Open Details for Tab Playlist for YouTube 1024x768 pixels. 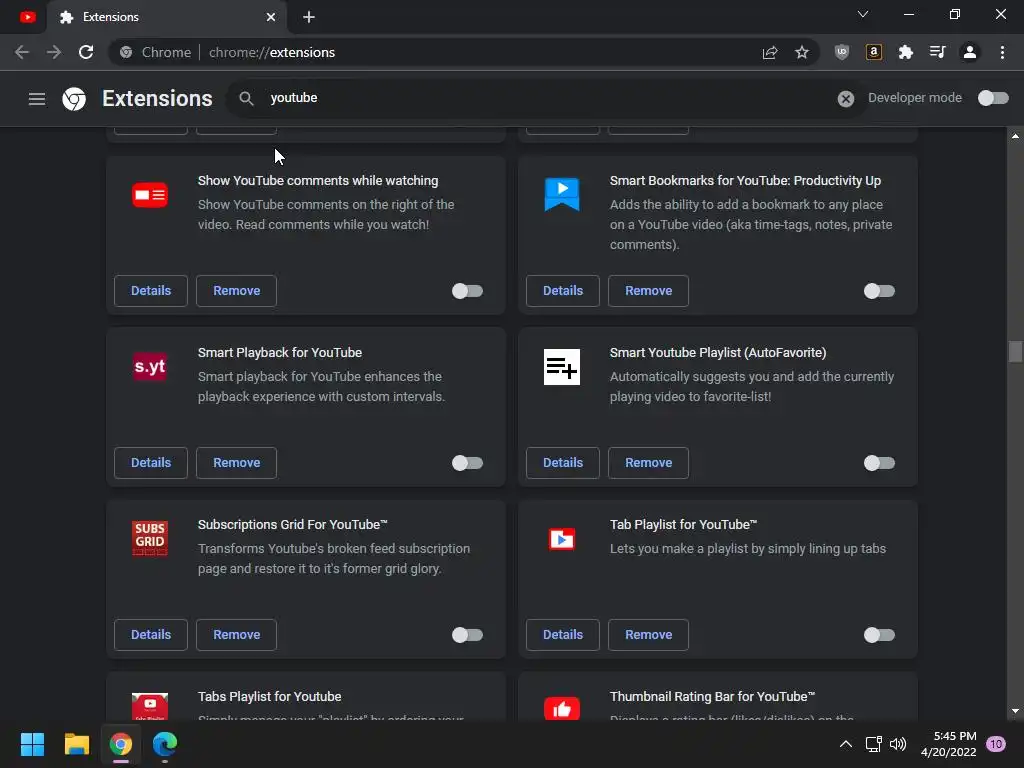(563, 634)
